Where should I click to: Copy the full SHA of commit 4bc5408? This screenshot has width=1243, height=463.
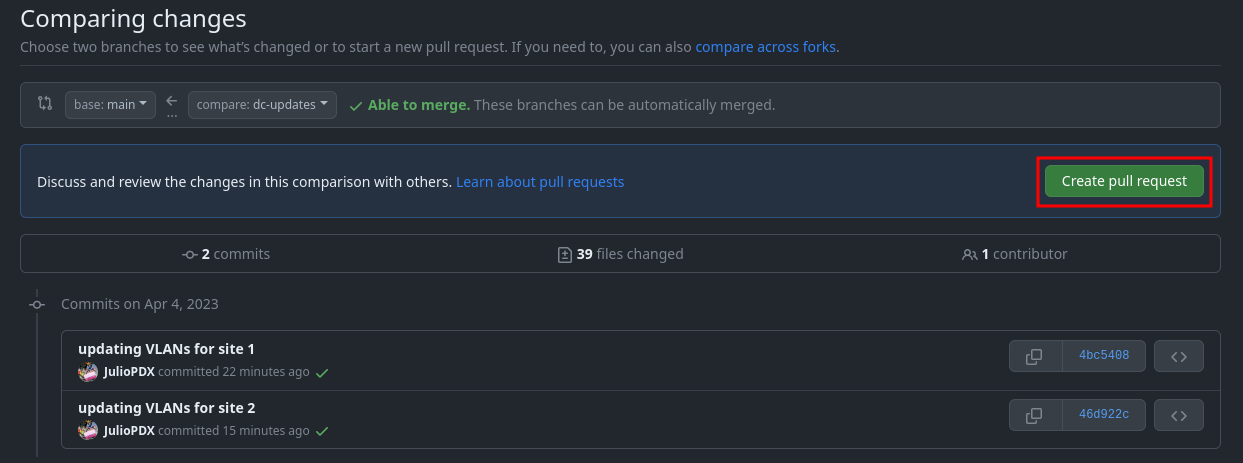(x=1035, y=356)
